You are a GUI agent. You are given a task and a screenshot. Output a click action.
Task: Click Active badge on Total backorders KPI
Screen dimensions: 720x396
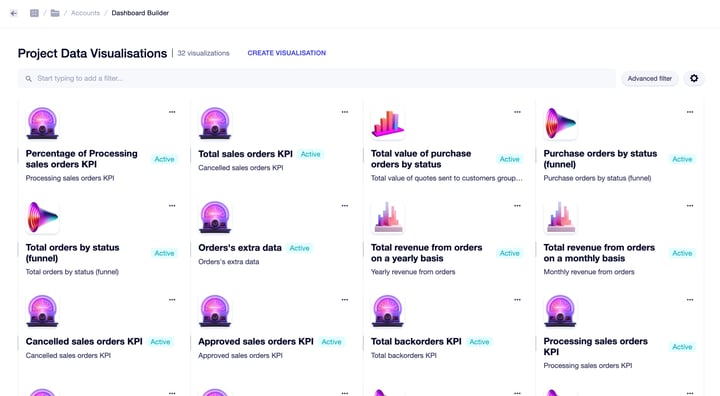click(479, 342)
